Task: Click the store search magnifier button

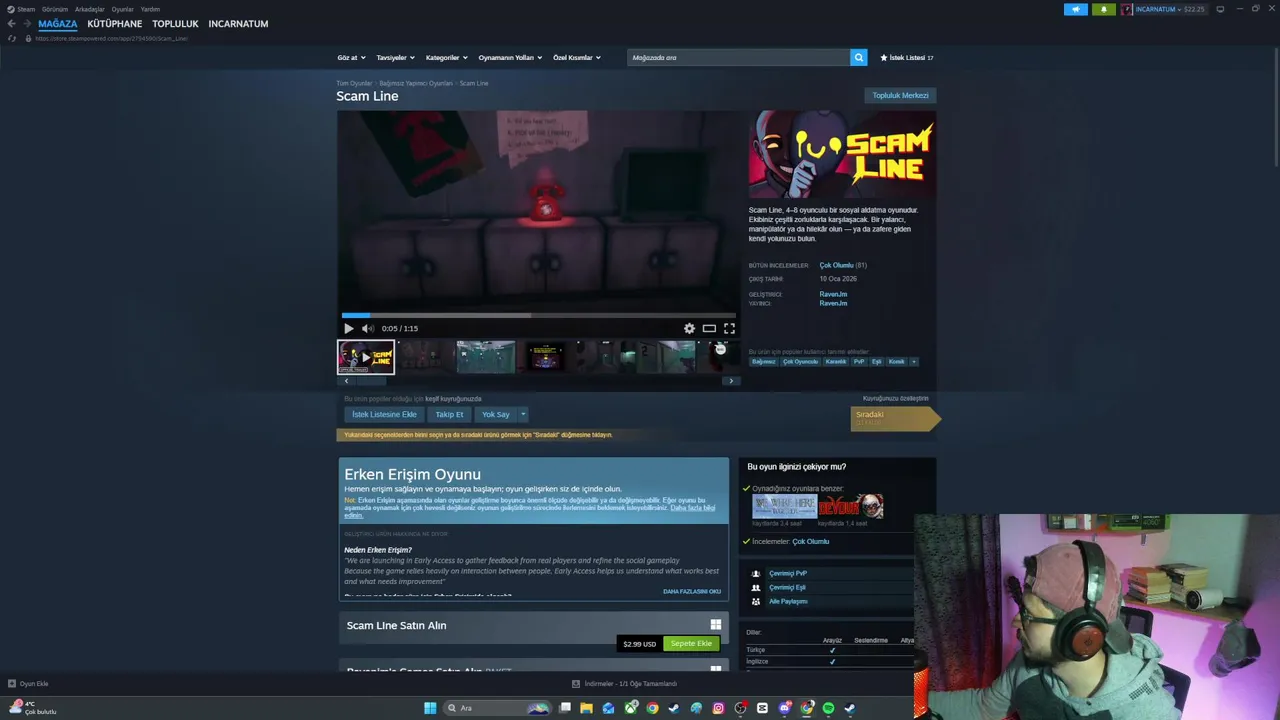Action: click(858, 57)
